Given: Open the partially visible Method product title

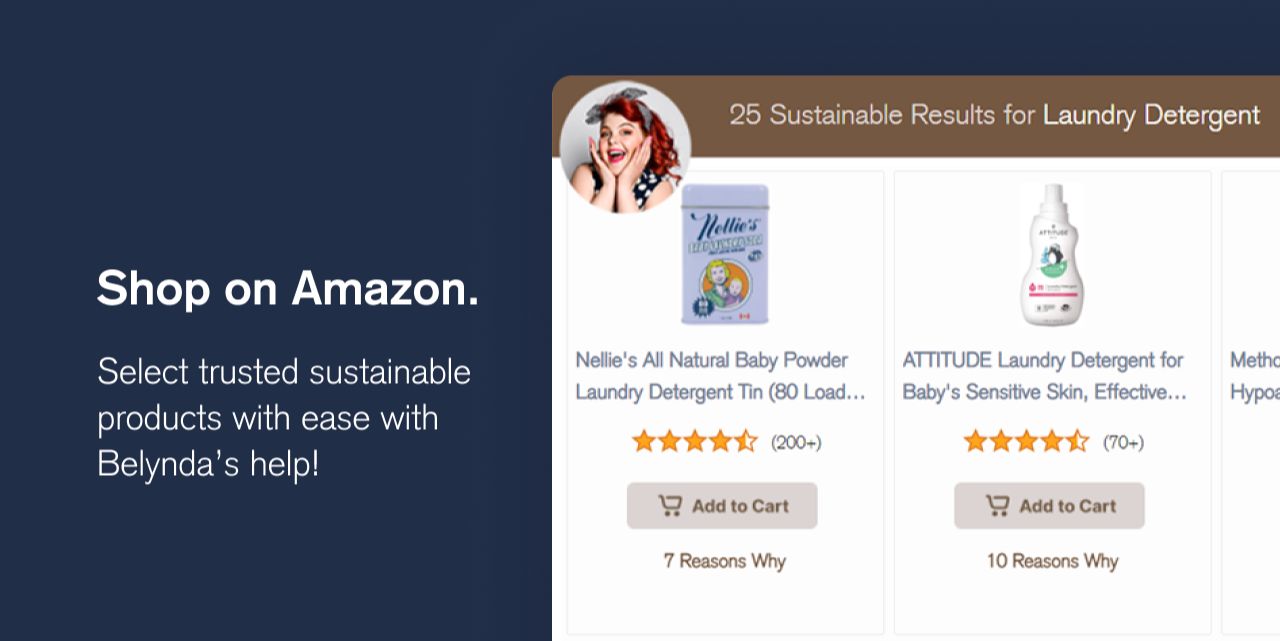Looking at the screenshot, I should click(1255, 376).
